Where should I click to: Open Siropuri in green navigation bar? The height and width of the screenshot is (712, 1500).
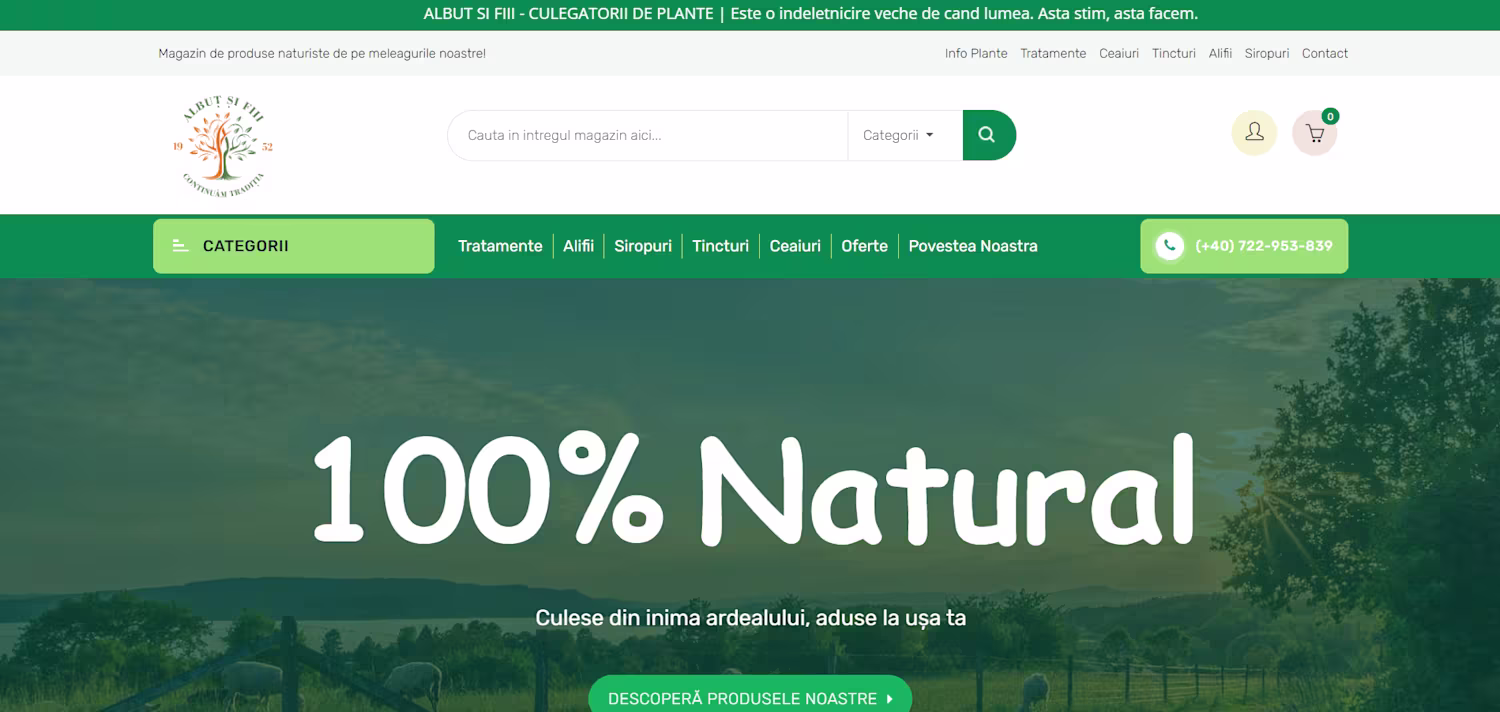643,246
